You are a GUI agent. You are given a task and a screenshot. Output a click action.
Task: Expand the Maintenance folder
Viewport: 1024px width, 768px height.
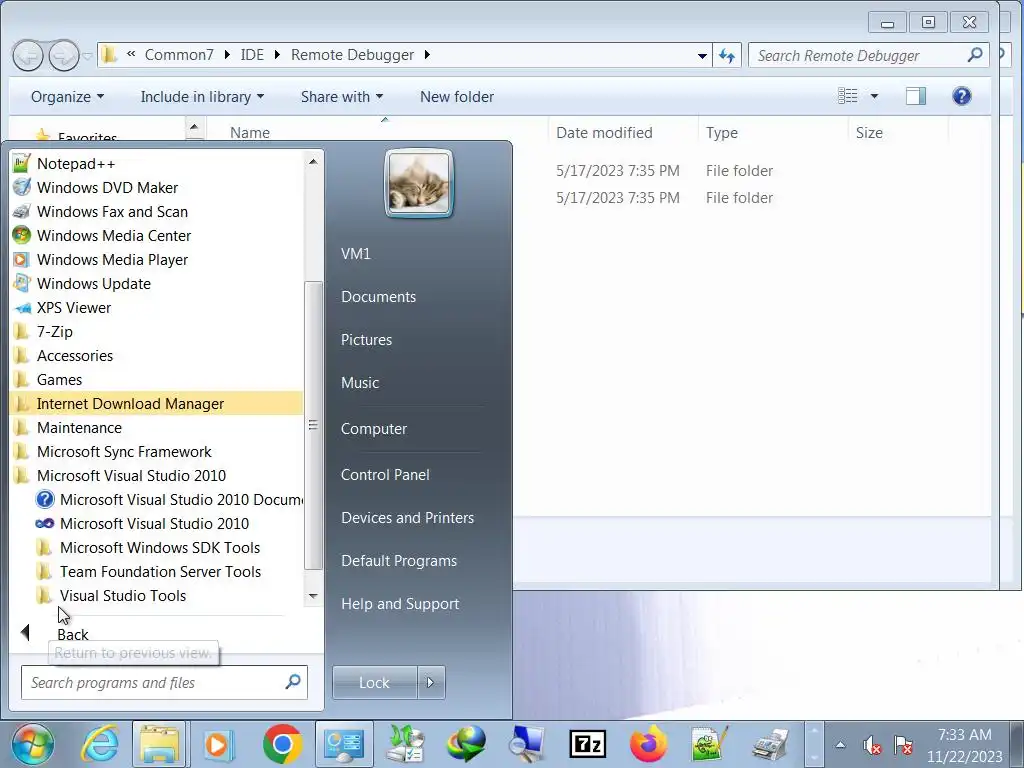(x=79, y=428)
